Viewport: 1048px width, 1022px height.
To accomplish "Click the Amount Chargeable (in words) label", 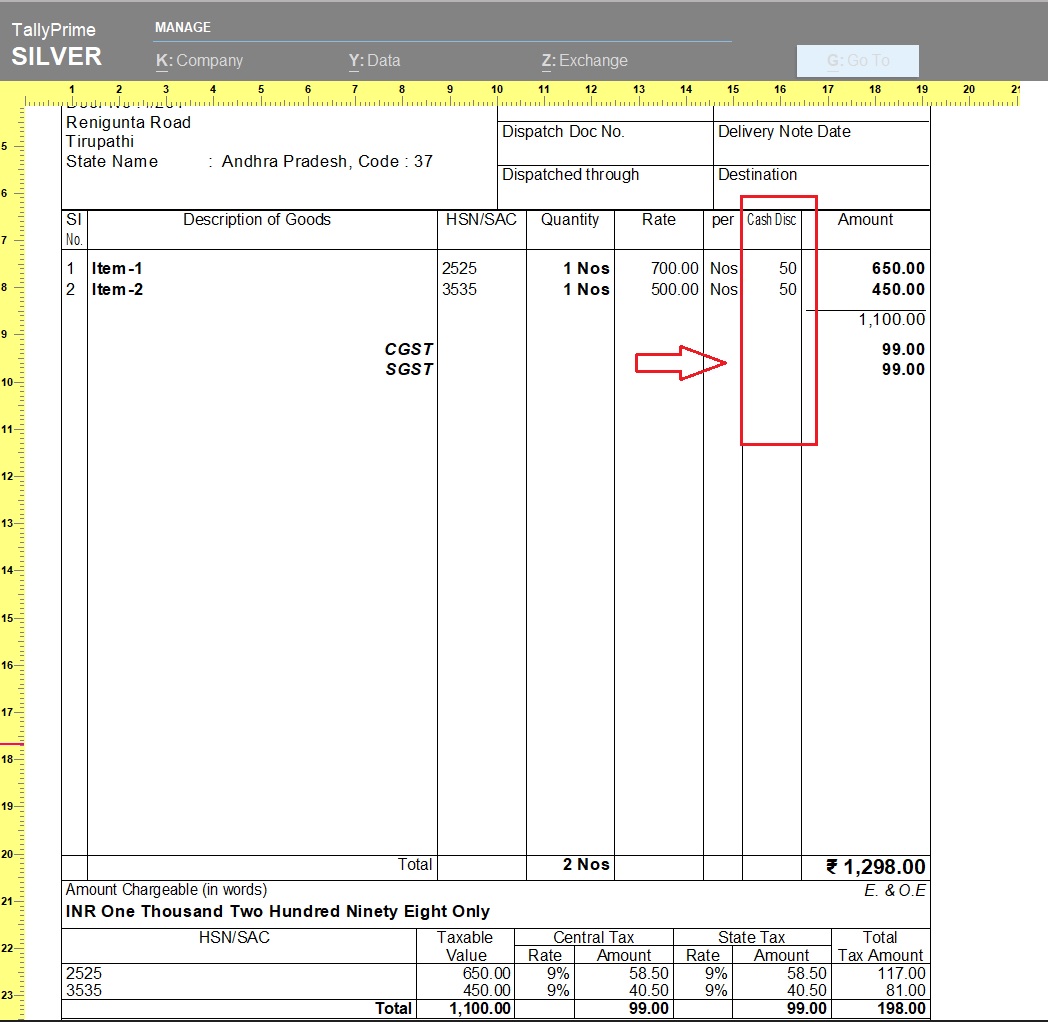I will click(166, 890).
